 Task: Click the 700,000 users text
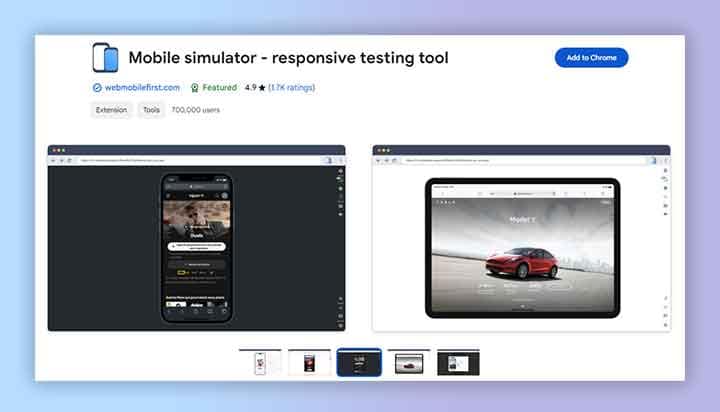click(195, 110)
